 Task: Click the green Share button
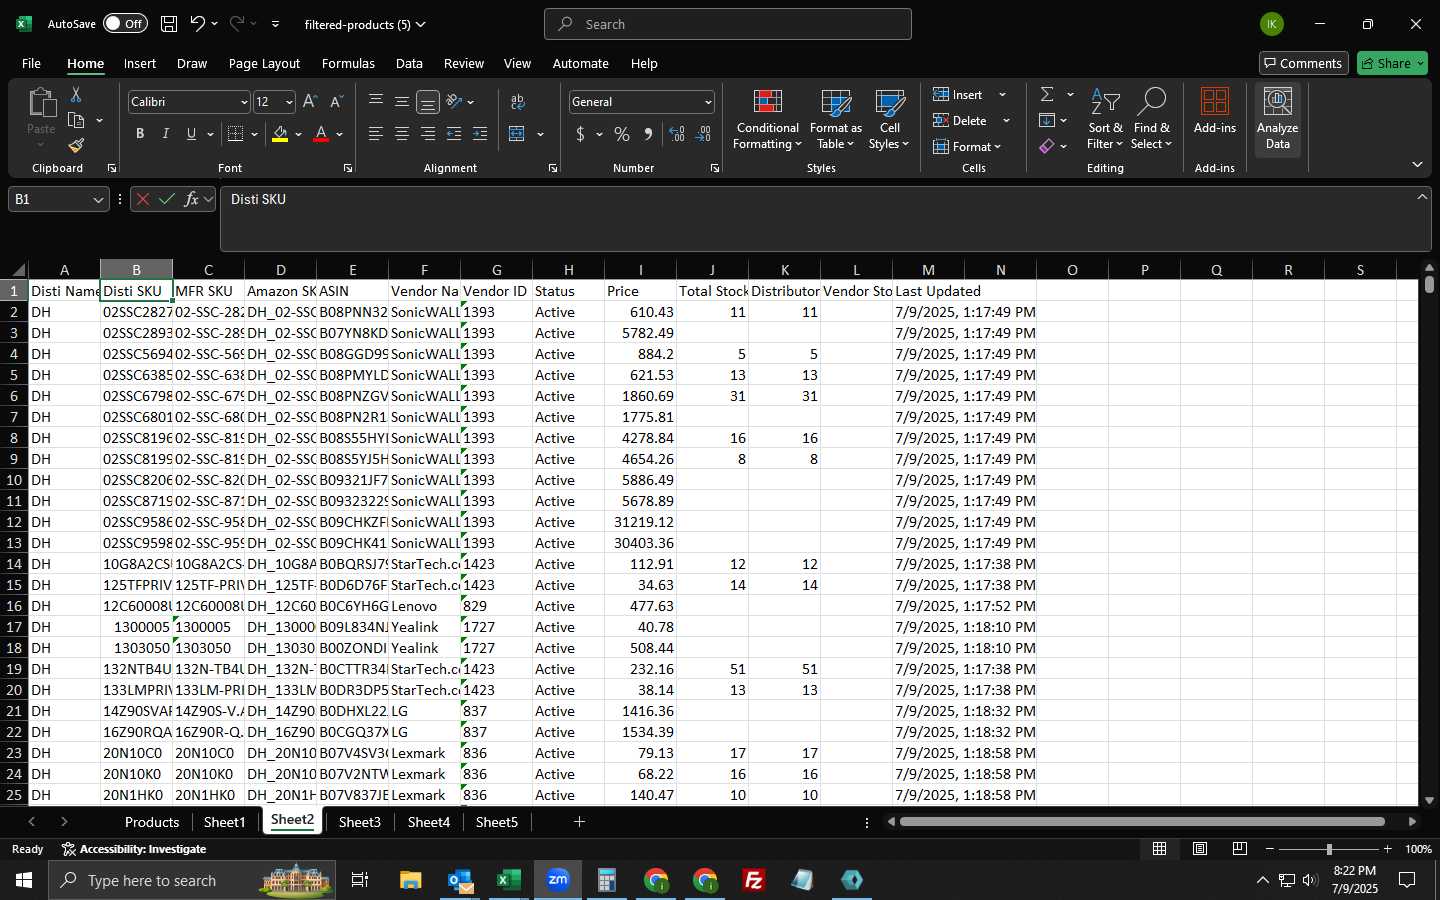coord(1392,63)
